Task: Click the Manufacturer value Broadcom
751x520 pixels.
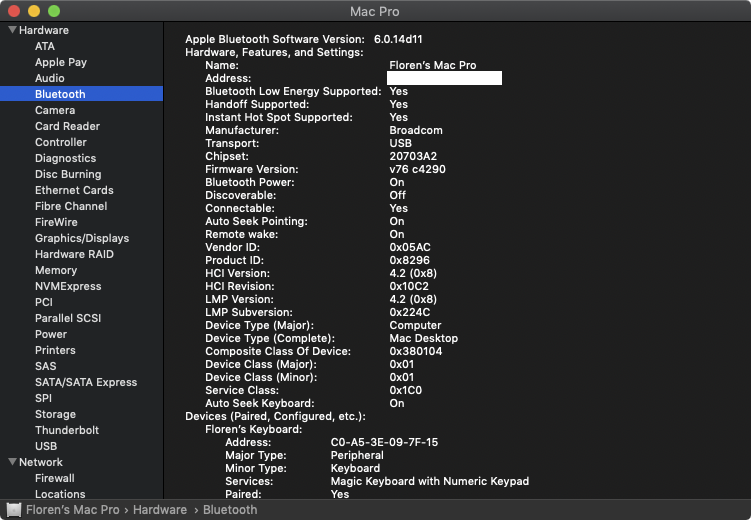Action: [416, 130]
